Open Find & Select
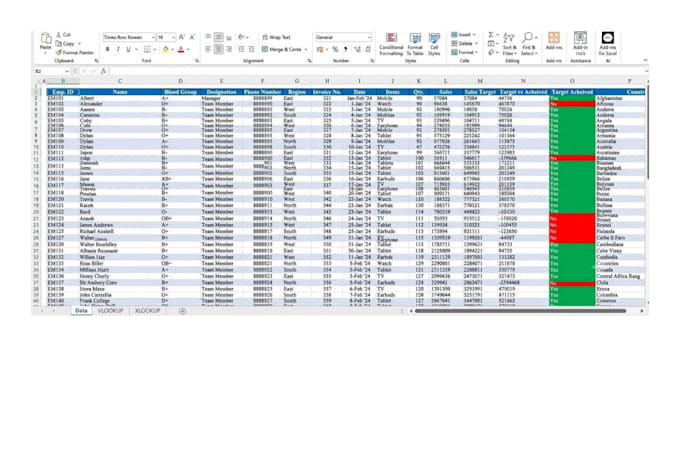Viewport: 680px width, 459px height. pos(529,44)
